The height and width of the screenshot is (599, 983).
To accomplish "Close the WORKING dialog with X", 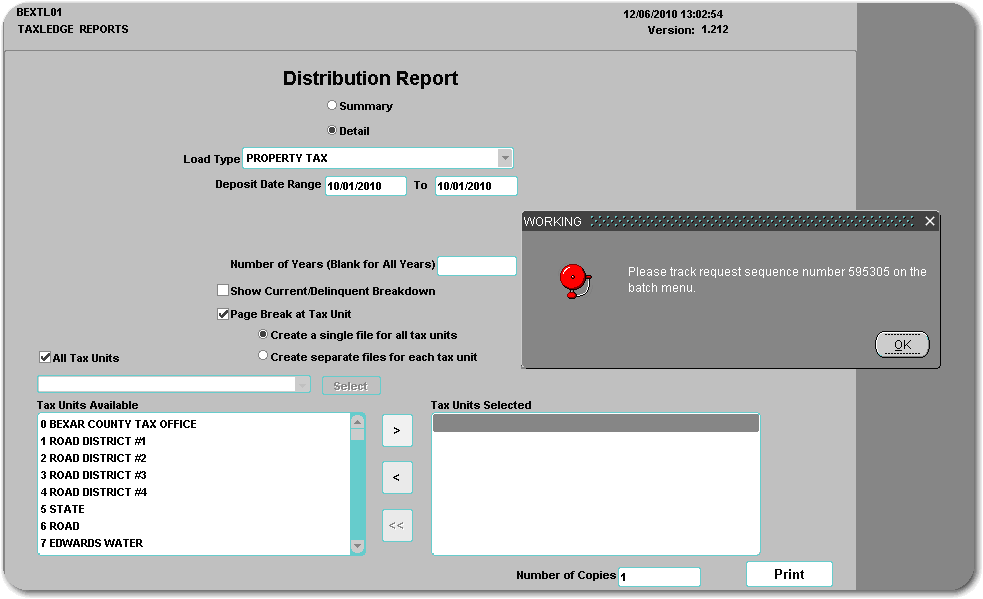I will pyautogui.click(x=929, y=221).
